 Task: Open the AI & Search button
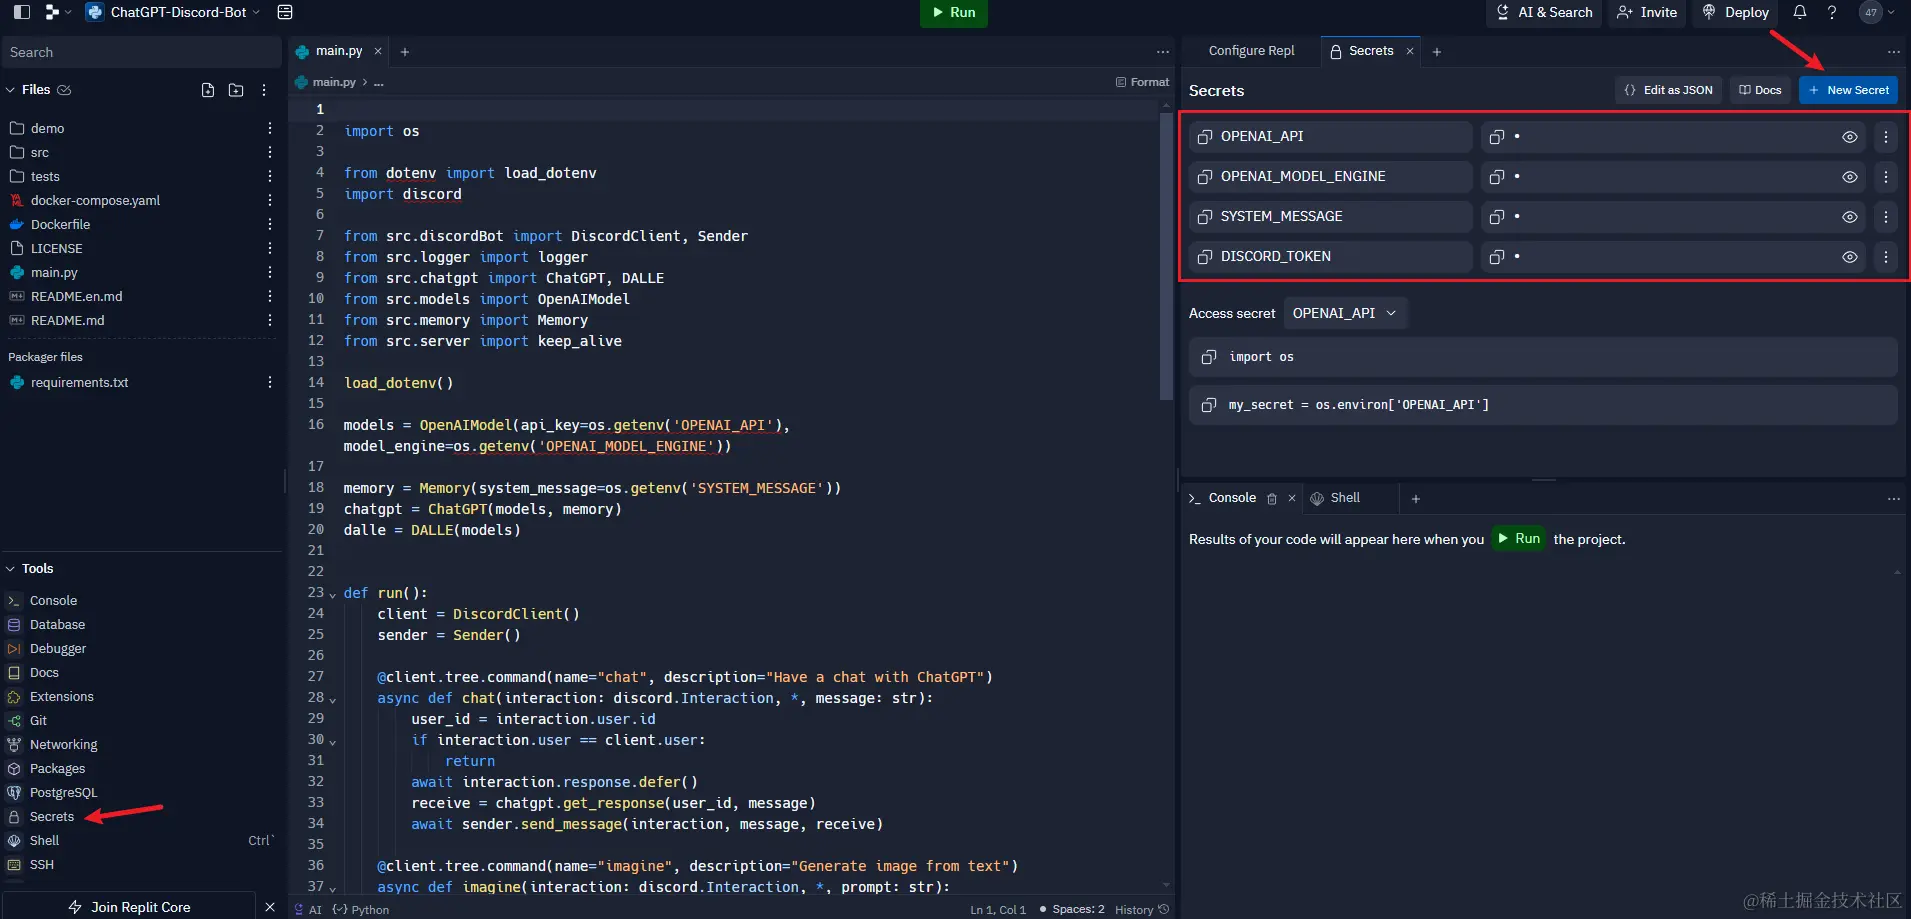tap(1544, 12)
